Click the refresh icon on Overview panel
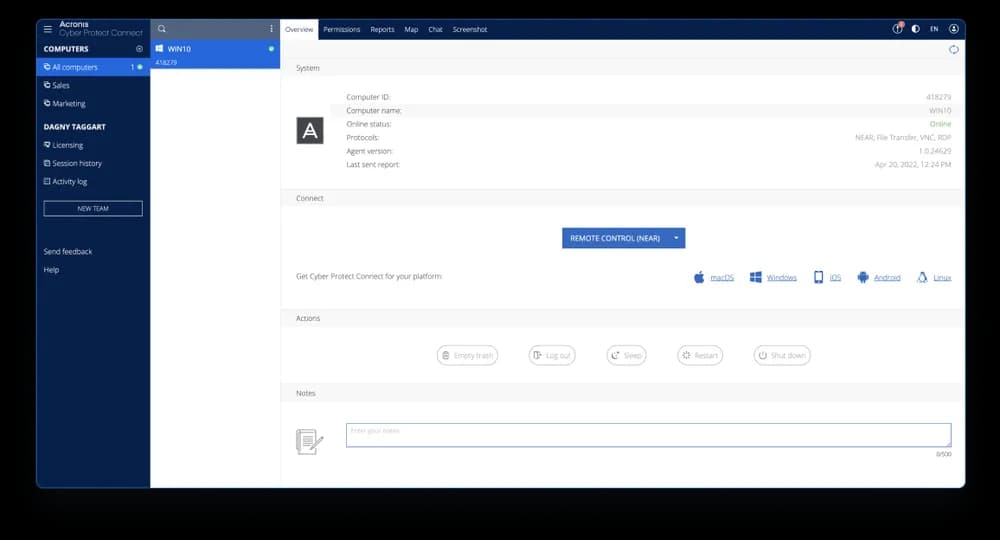This screenshot has height=540, width=1000. tap(953, 50)
